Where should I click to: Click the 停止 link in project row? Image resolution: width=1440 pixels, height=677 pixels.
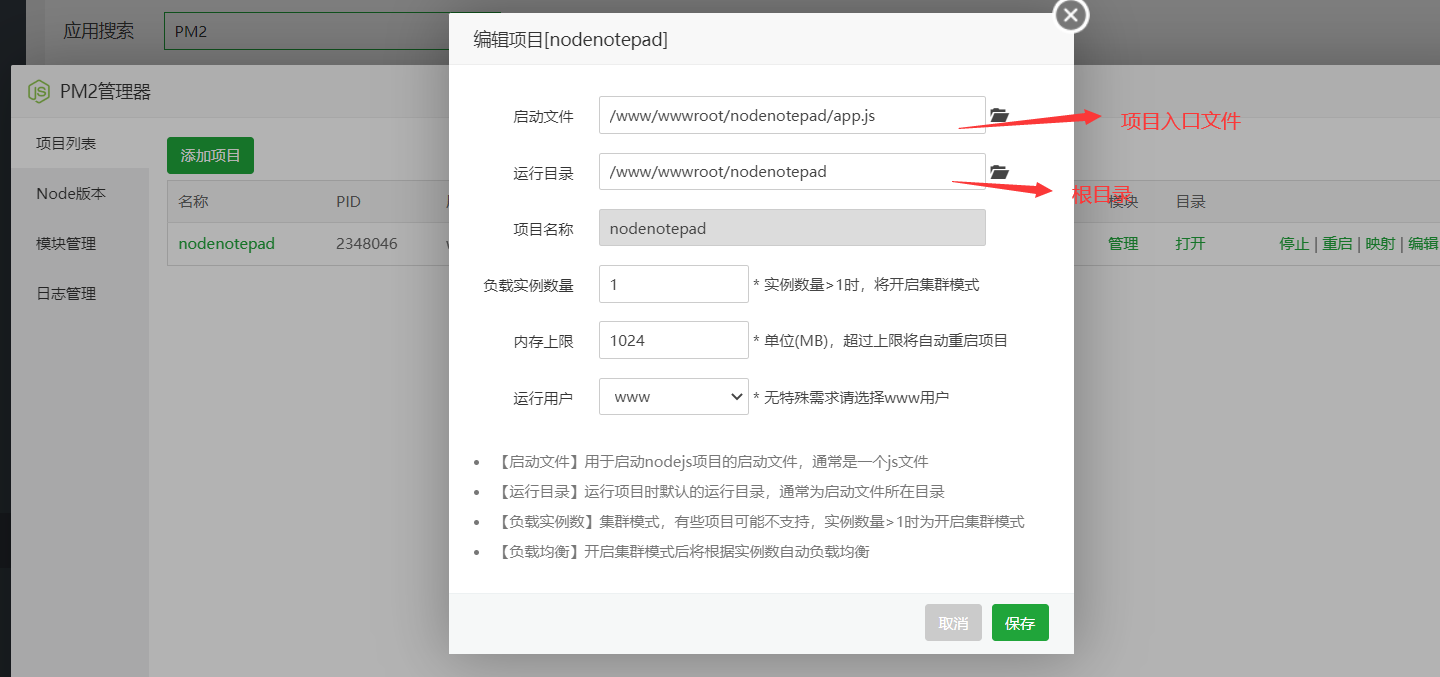[x=1294, y=244]
